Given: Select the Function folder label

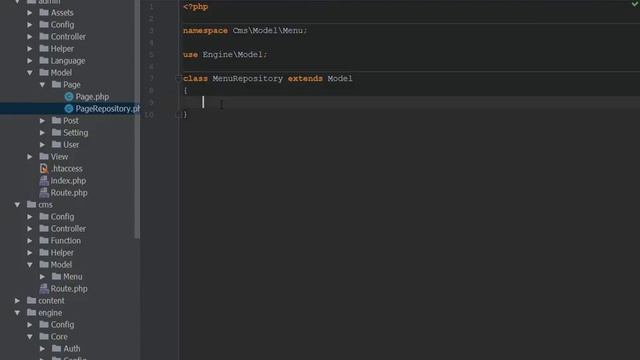Looking at the screenshot, I should [x=66, y=241].
